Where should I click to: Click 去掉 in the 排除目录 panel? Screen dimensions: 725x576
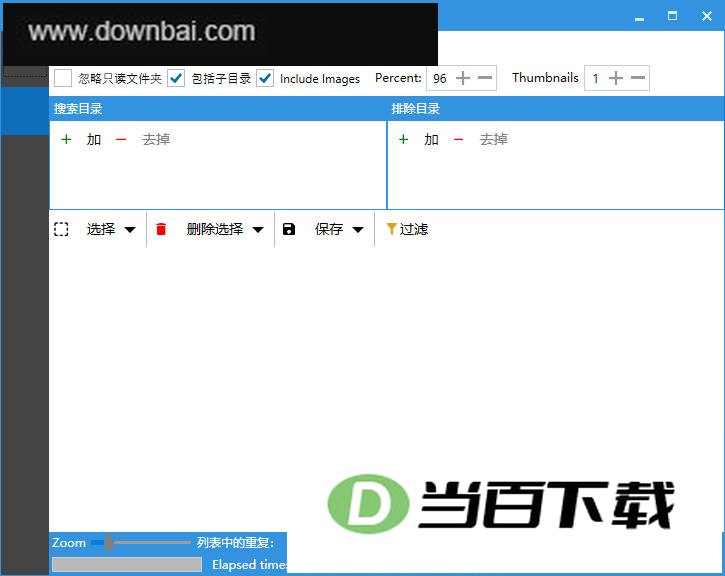pyautogui.click(x=494, y=139)
